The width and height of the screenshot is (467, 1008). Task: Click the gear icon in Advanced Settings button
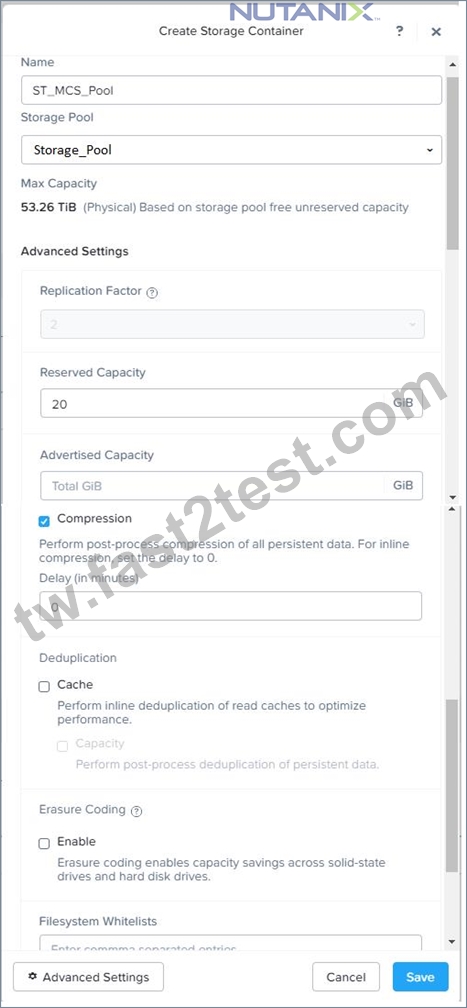point(33,976)
